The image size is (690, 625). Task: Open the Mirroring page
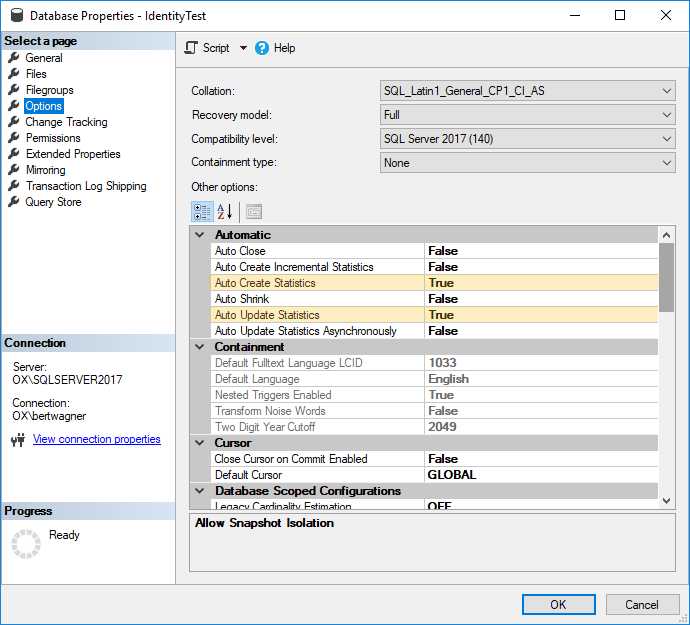[45, 170]
